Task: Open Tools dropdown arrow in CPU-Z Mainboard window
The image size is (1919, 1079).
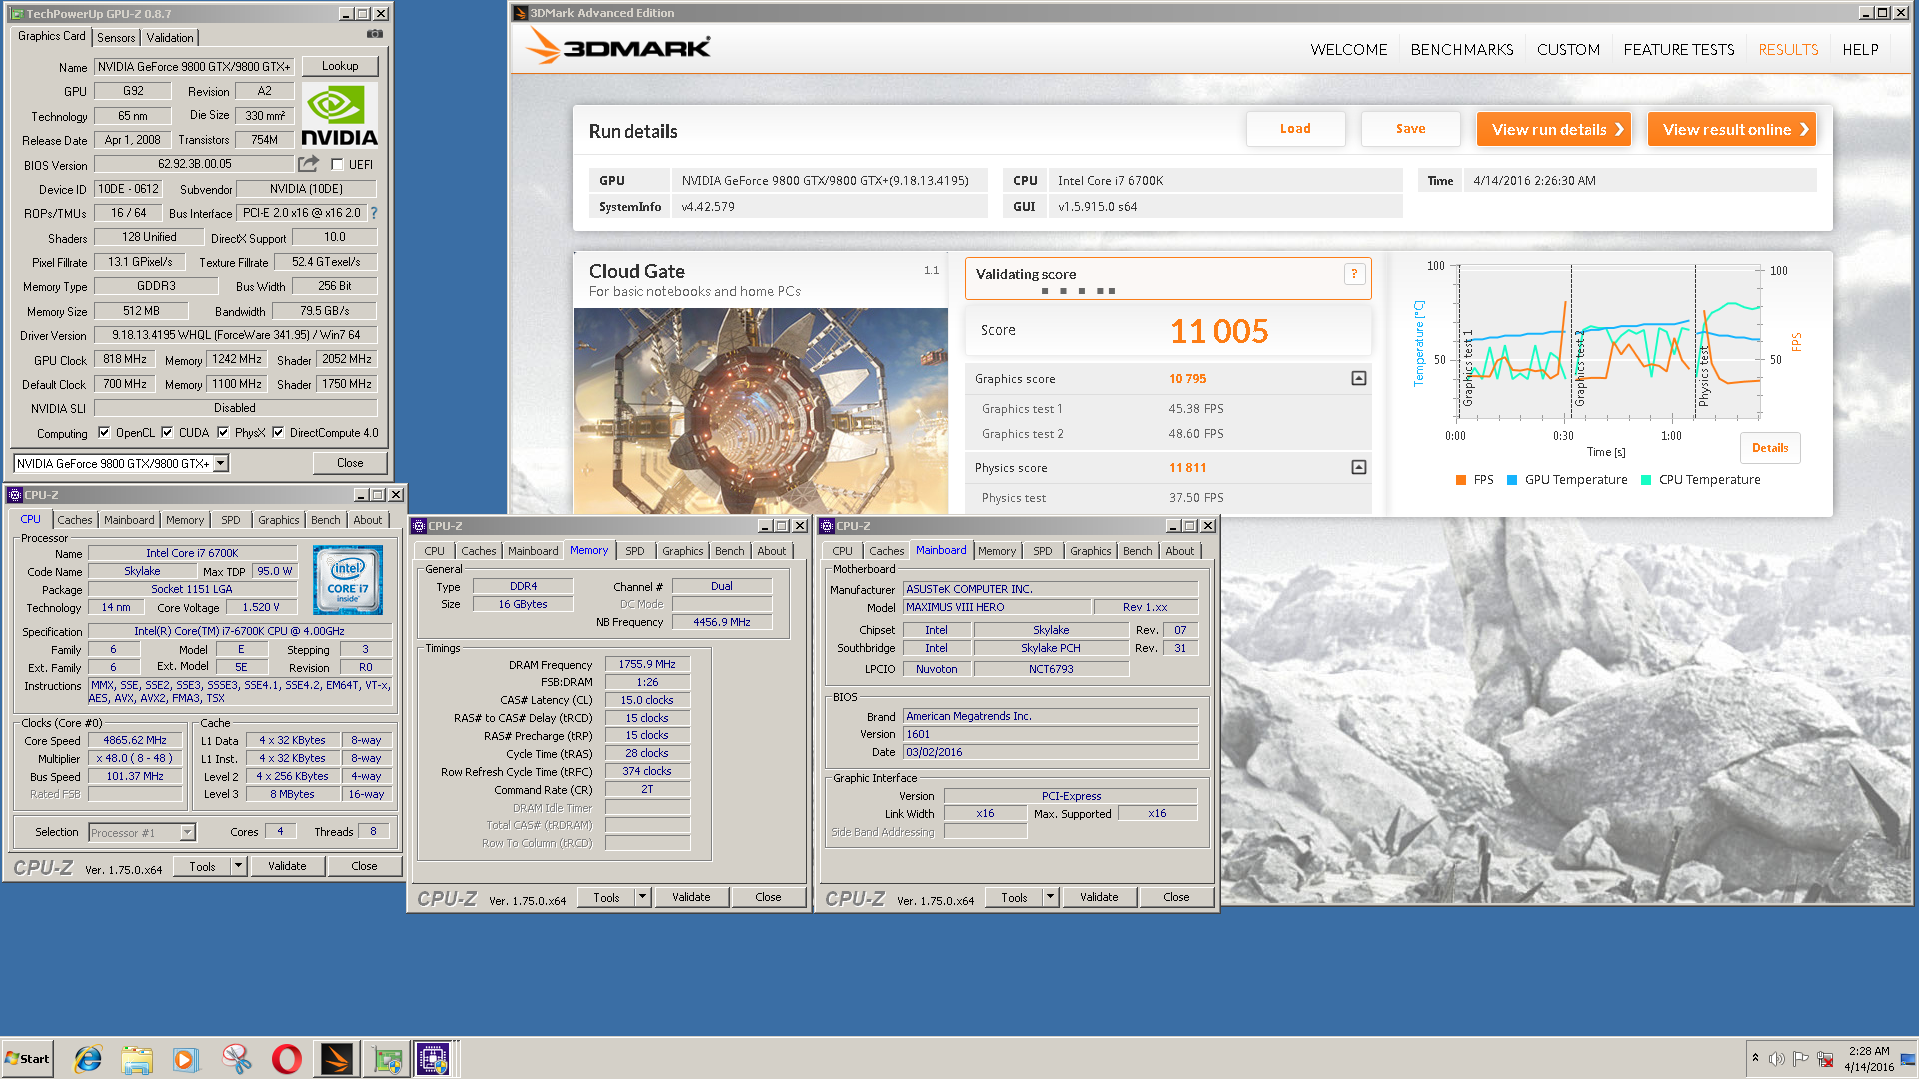Action: (x=1050, y=897)
